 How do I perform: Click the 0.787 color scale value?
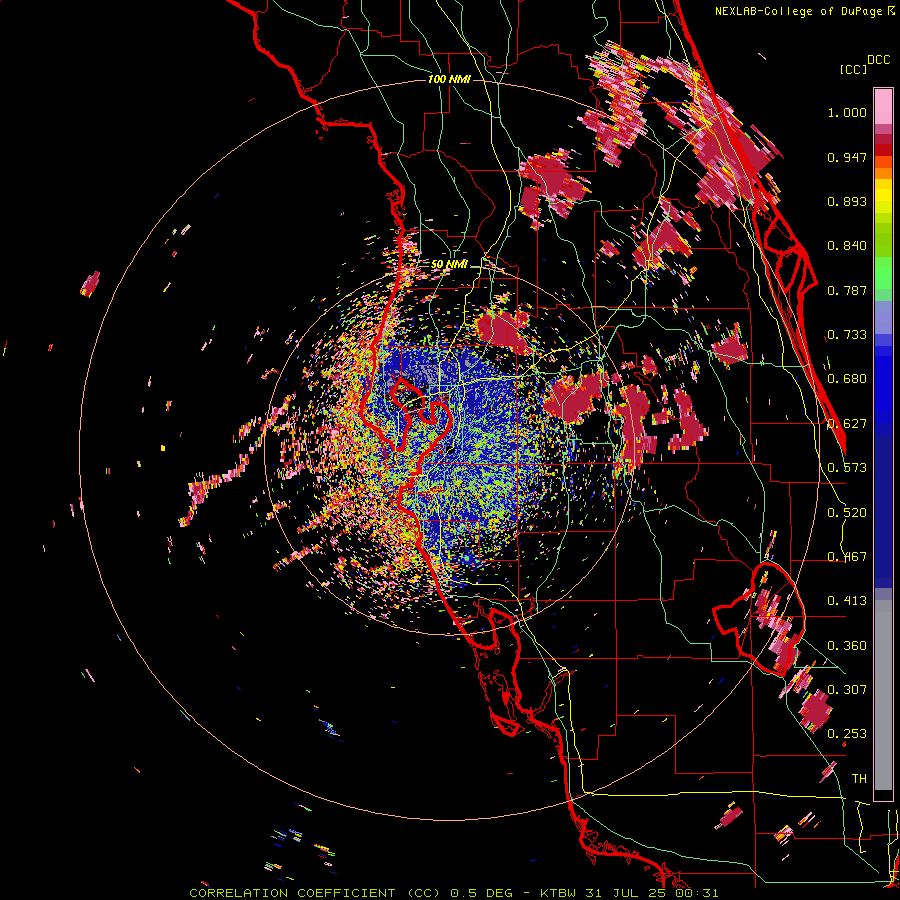[x=847, y=290]
